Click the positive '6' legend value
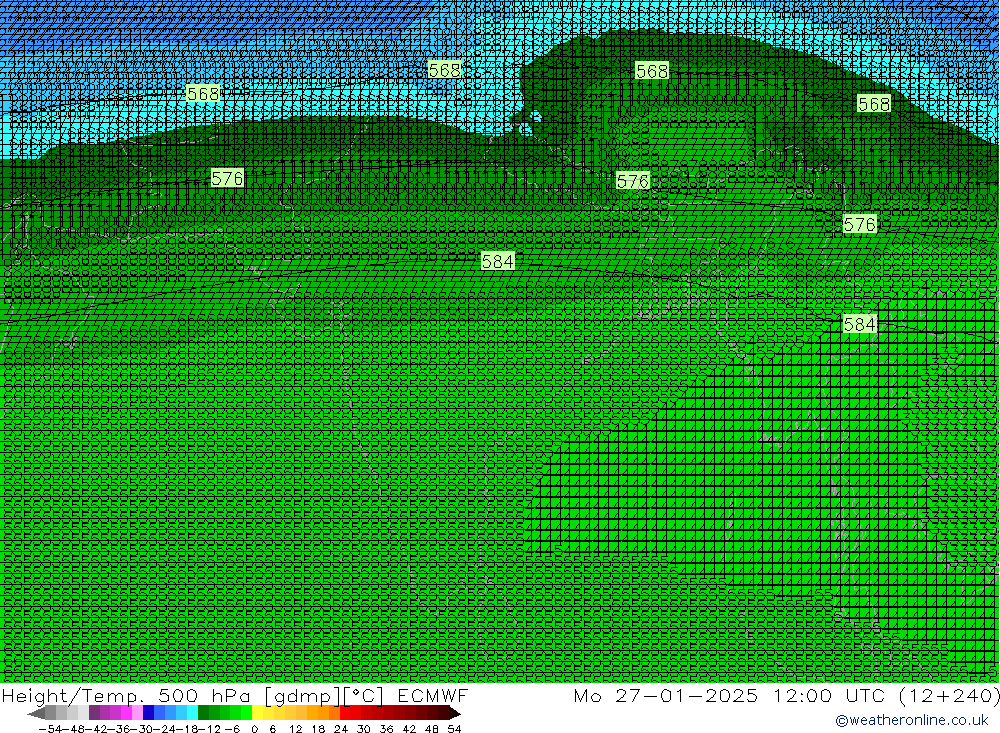 tap(272, 729)
